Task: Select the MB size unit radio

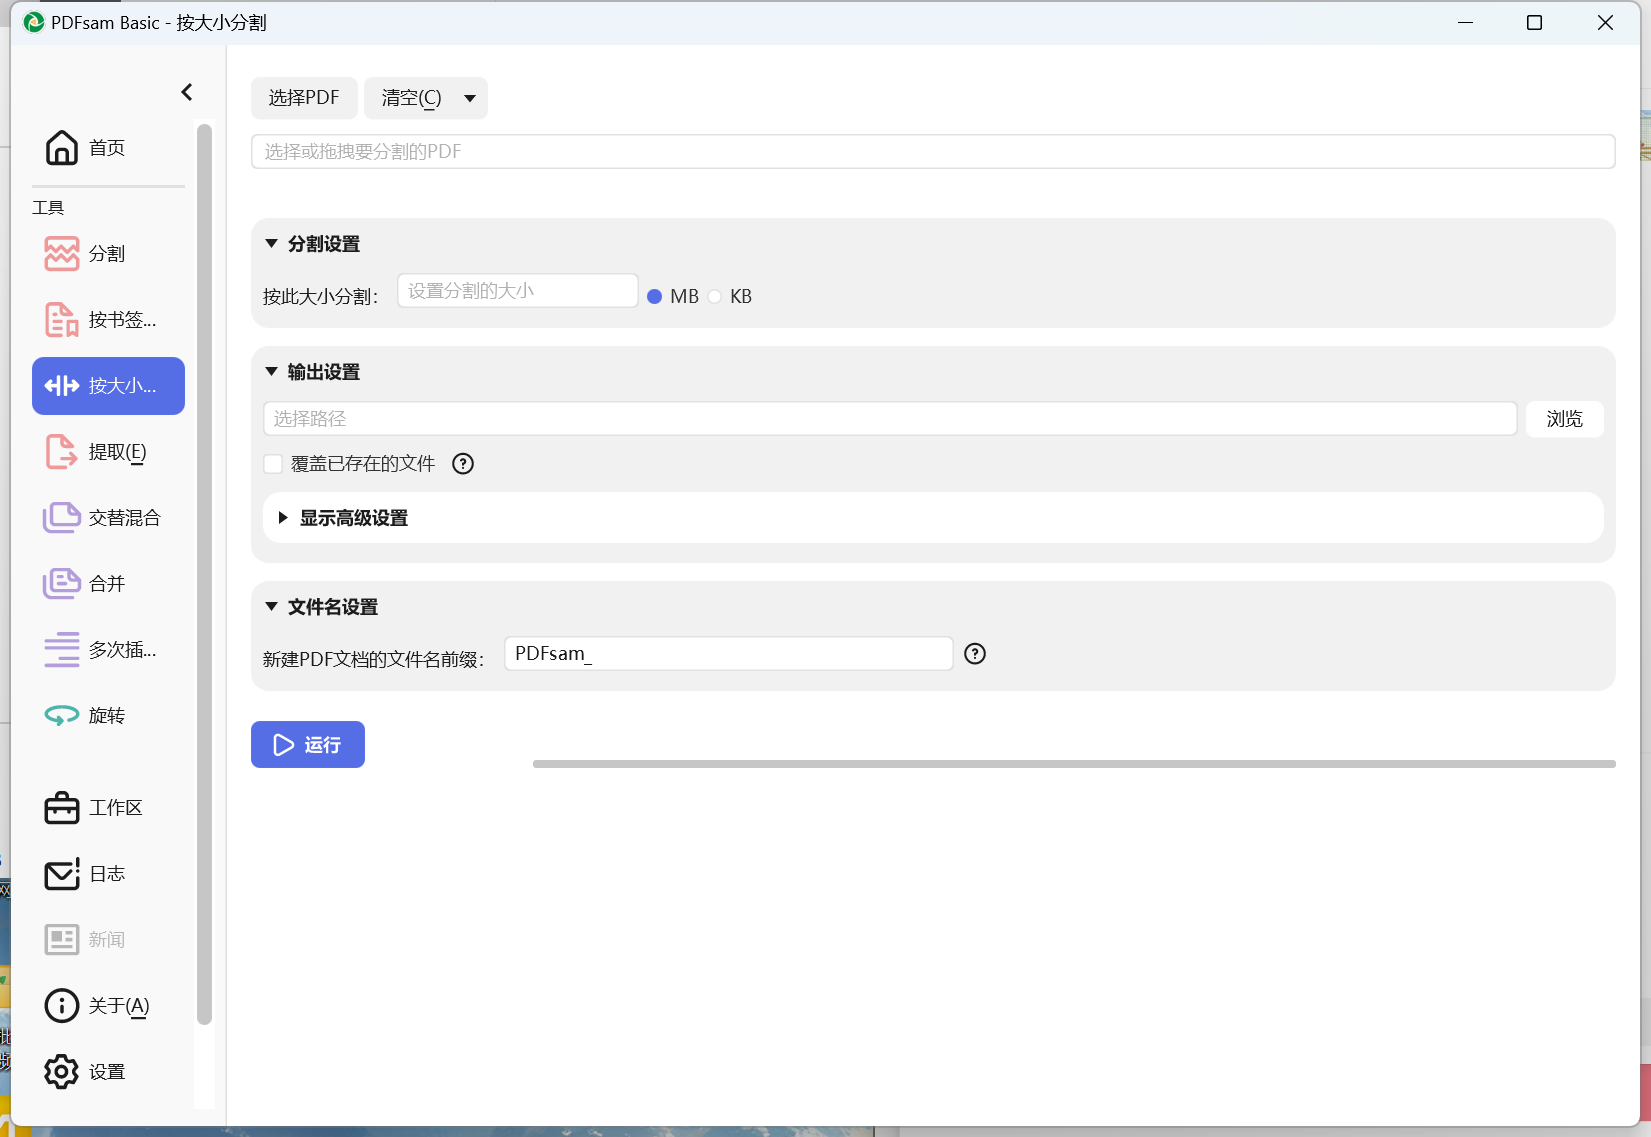Action: [655, 297]
